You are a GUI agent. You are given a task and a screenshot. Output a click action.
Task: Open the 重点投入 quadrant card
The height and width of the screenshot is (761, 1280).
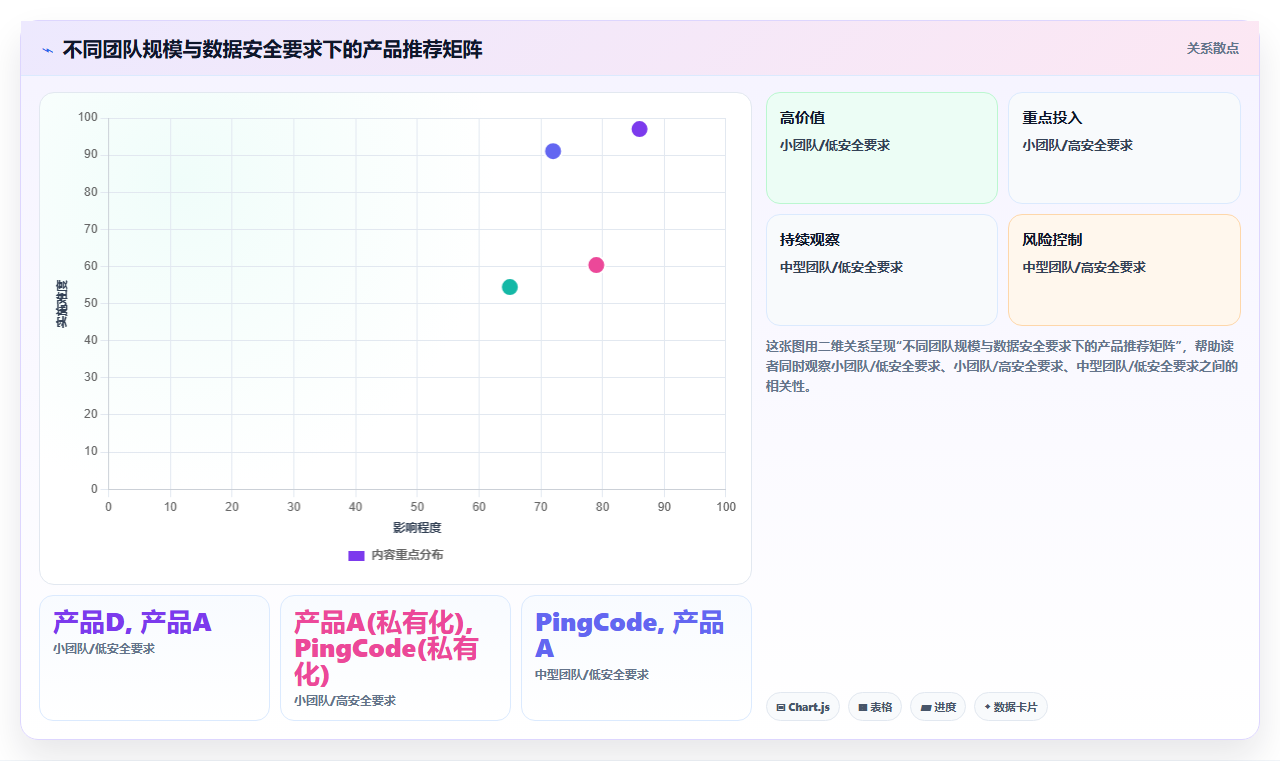click(1124, 148)
